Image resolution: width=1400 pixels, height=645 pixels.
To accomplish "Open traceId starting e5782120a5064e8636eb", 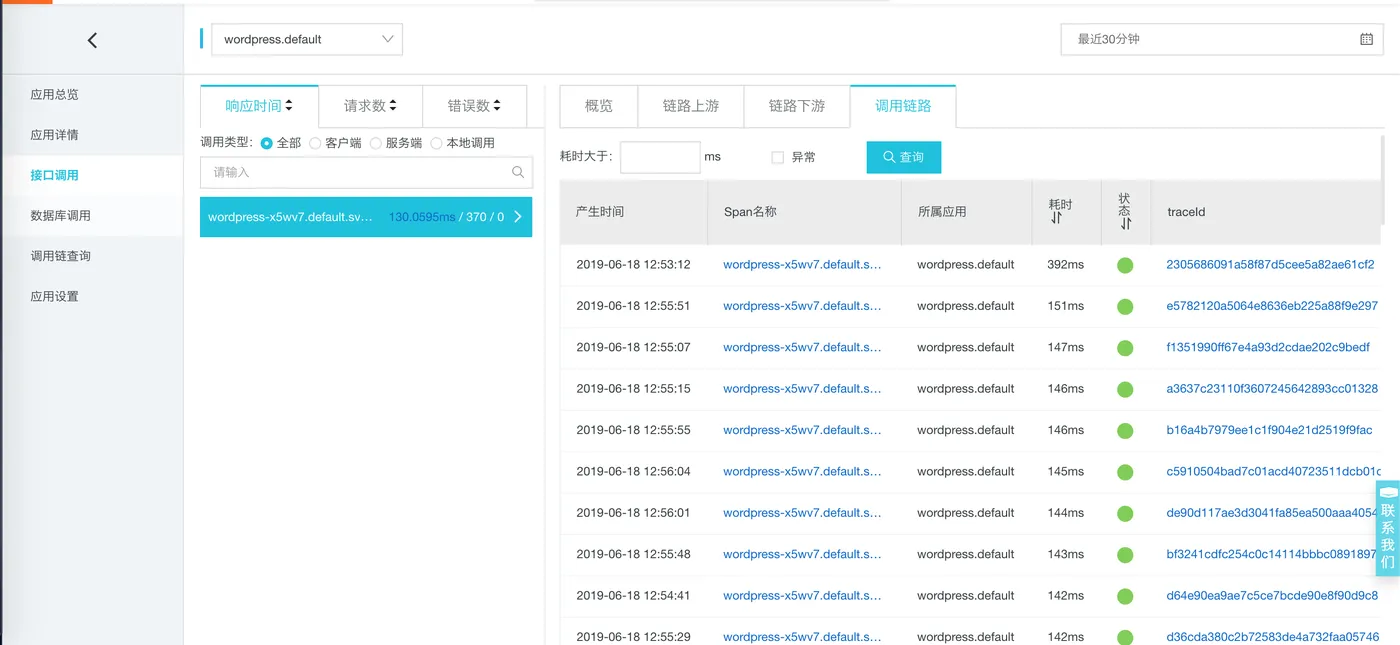I will coord(1272,306).
